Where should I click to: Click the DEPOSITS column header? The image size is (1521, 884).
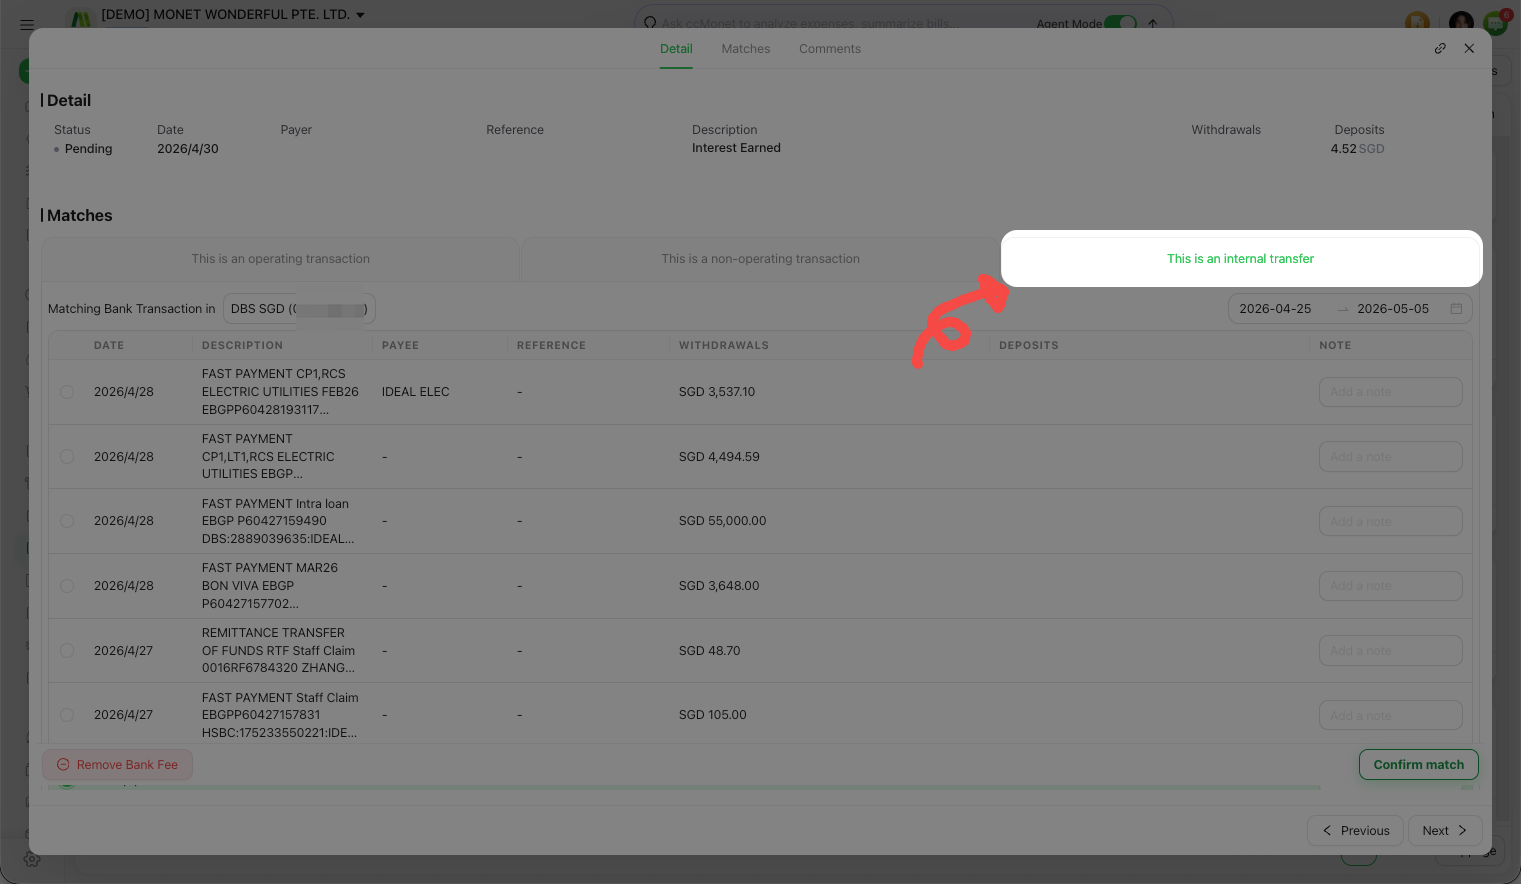point(1028,346)
